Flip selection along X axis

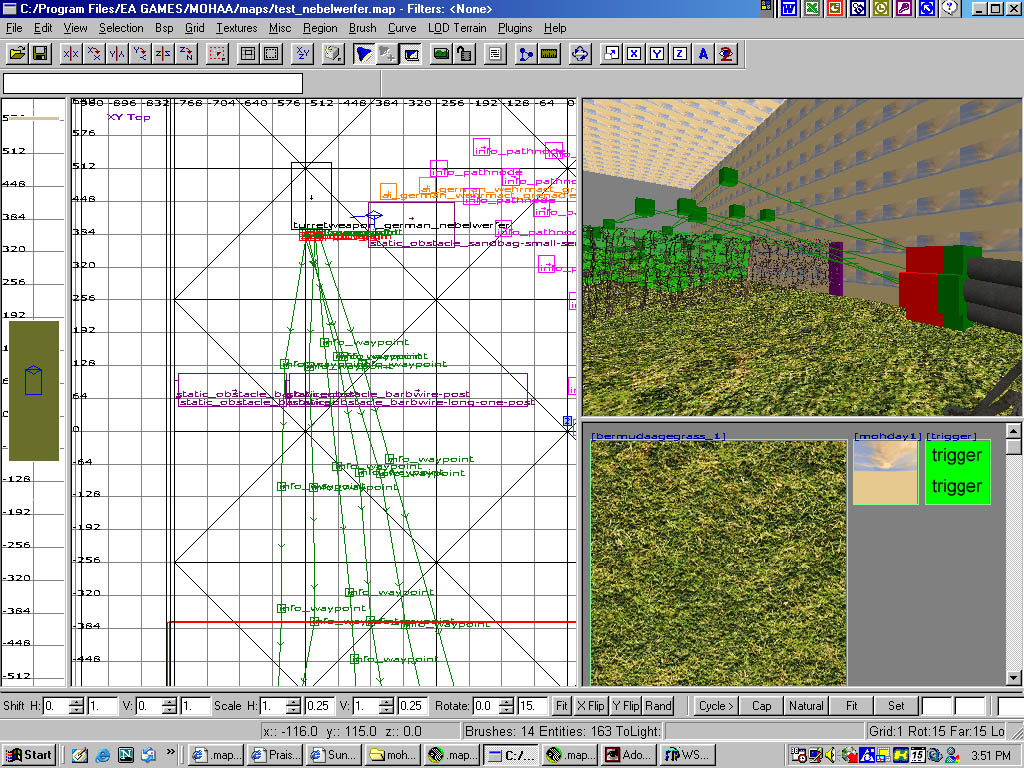71,53
